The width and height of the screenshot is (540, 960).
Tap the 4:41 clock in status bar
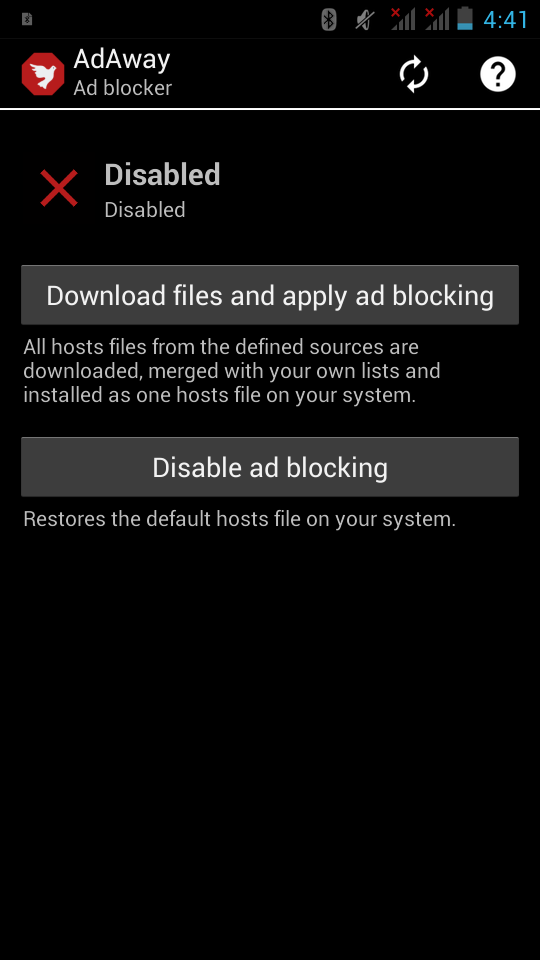(x=506, y=20)
